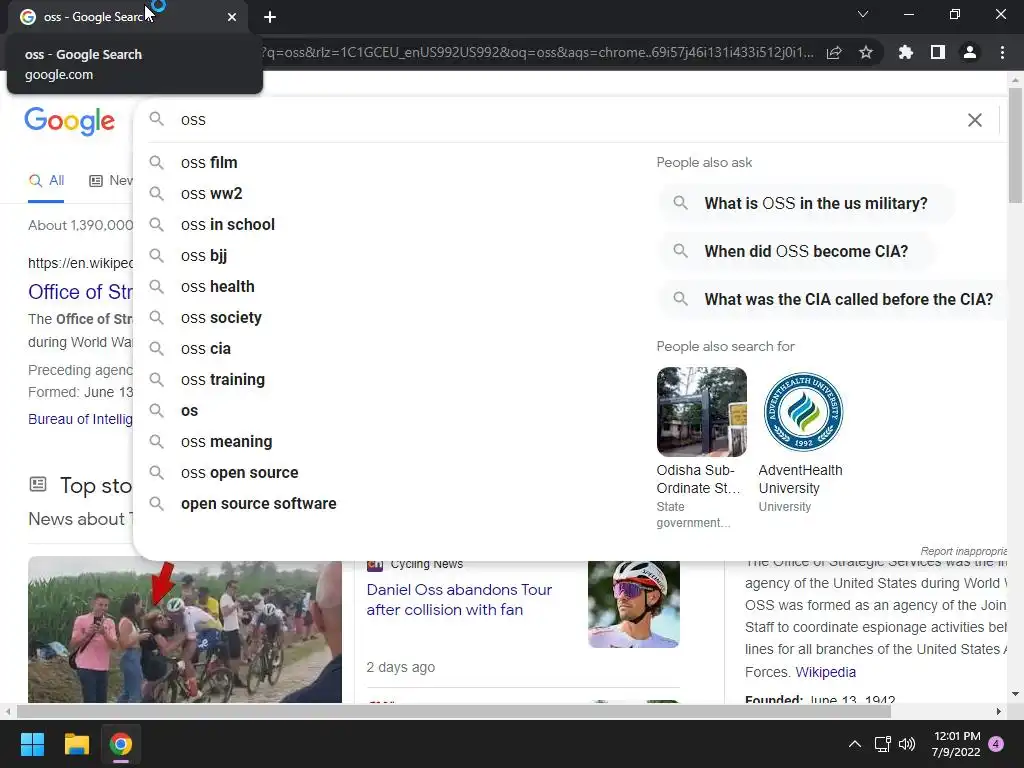Click search icon beside oss cia
Screen dimensions: 1024x768
(156, 348)
